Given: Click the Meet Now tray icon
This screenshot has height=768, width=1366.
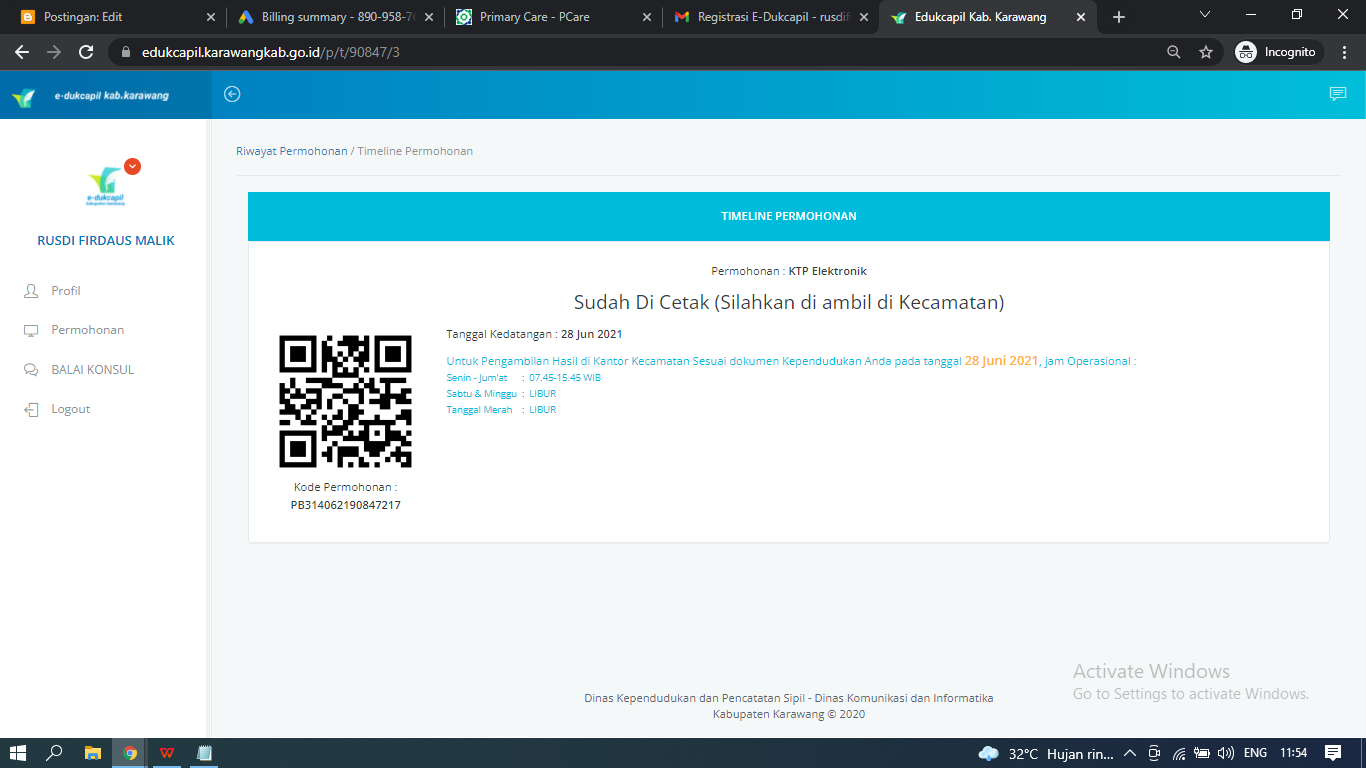Looking at the screenshot, I should [x=1155, y=753].
